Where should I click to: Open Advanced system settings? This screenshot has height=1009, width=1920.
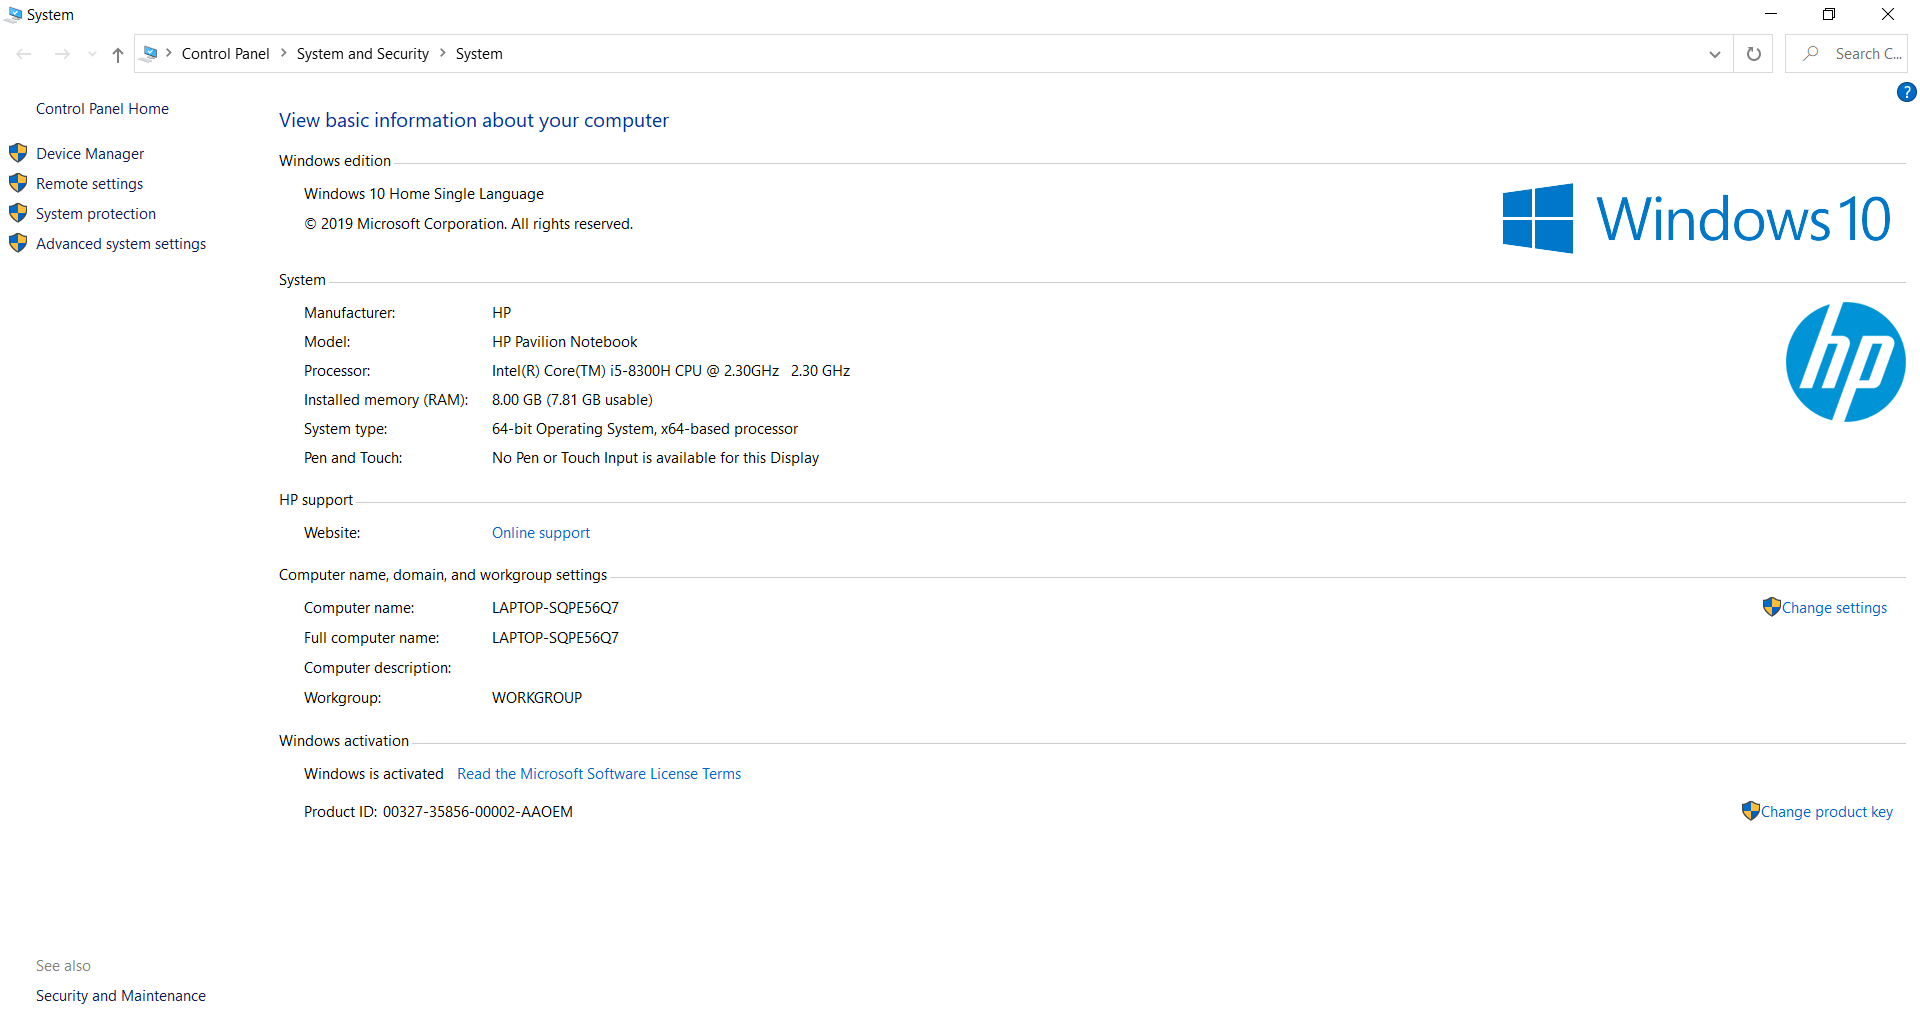click(120, 243)
